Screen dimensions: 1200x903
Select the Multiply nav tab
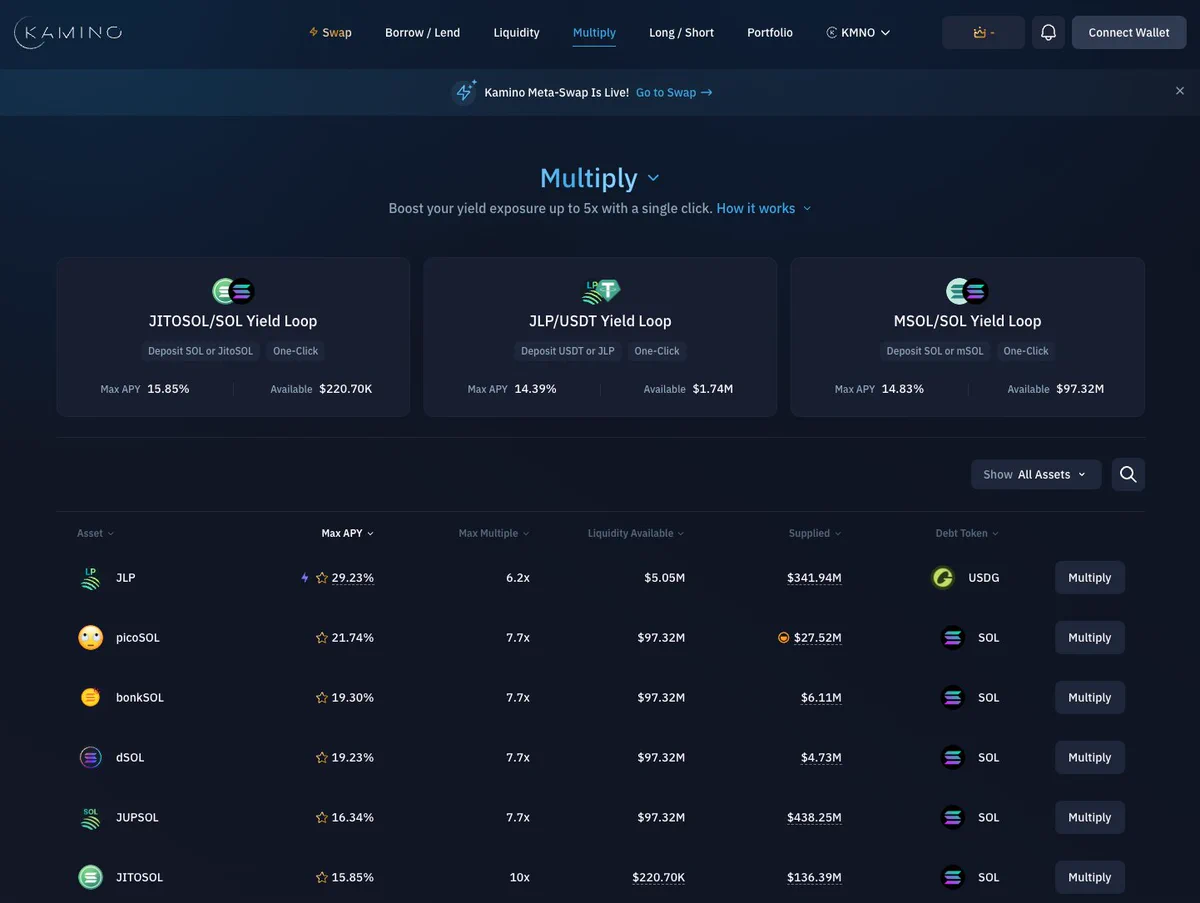(594, 33)
